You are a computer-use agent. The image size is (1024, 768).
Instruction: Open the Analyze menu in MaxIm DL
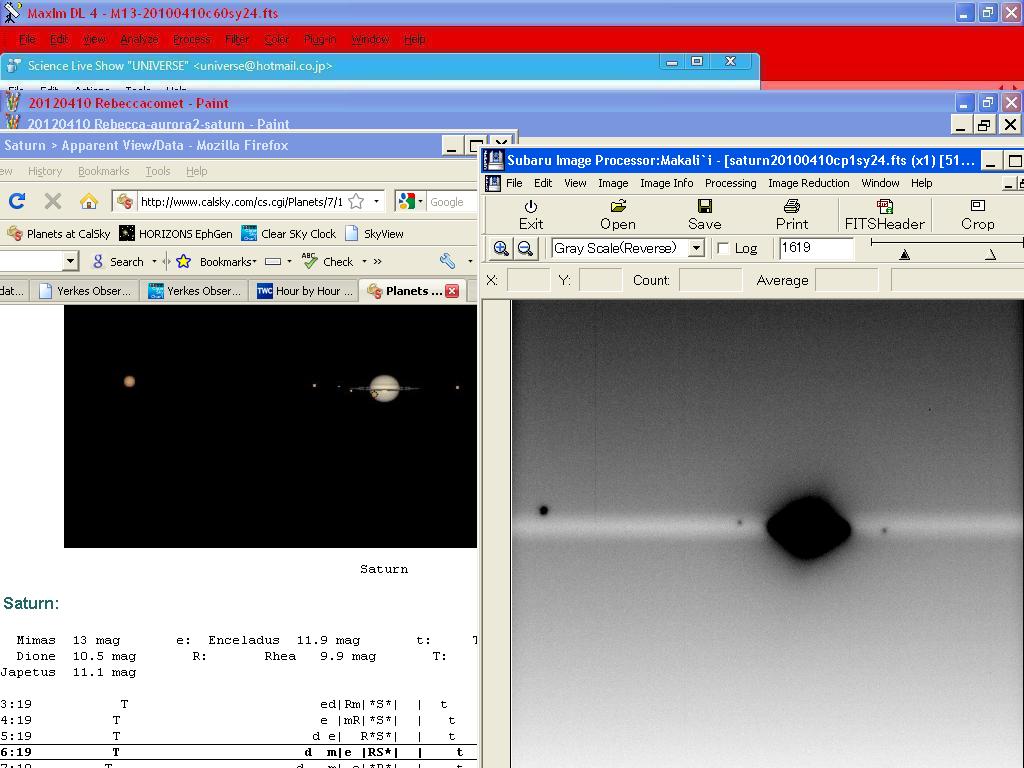[x=139, y=39]
